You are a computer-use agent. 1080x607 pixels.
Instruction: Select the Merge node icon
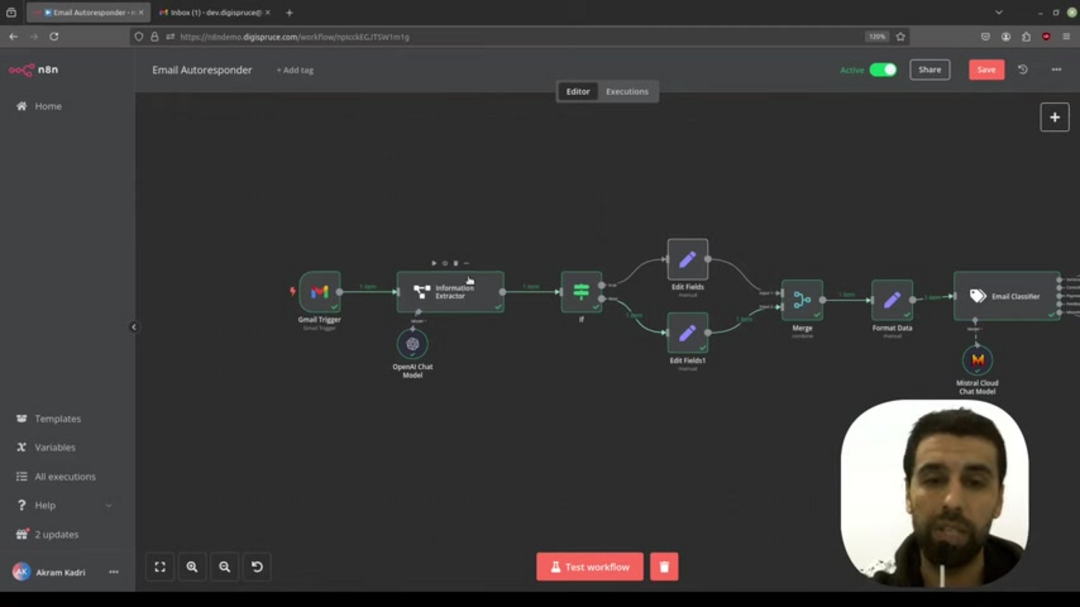coord(802,299)
